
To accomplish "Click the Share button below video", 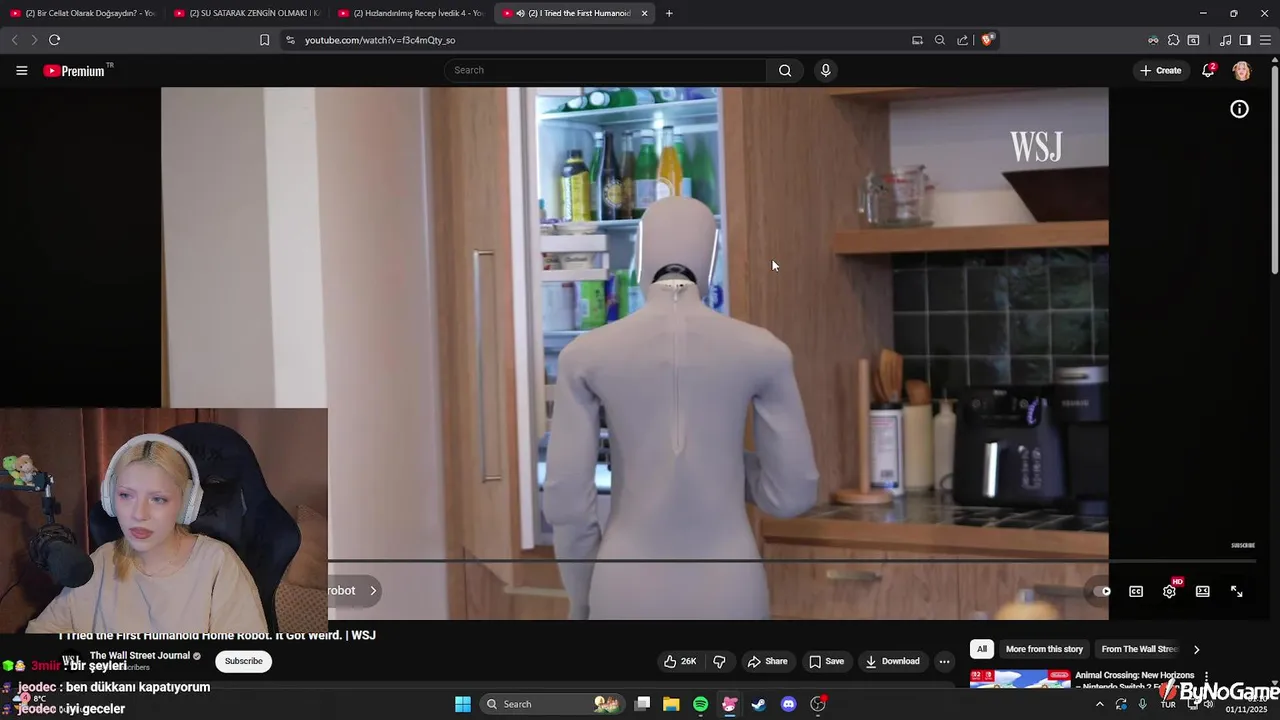I will [767, 661].
